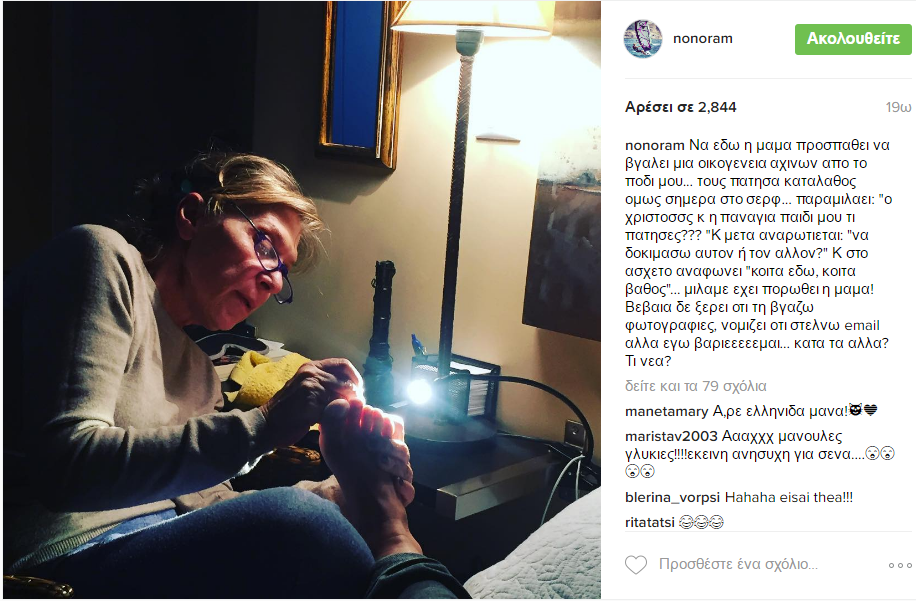The image size is (916, 601).
Task: Click the main post photo
Action: click(x=302, y=300)
